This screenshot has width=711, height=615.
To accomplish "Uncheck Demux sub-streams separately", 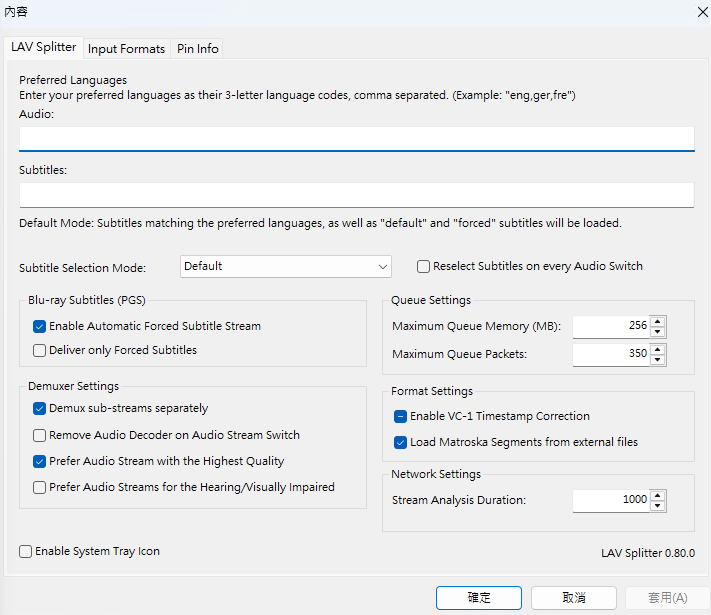I will (x=40, y=408).
